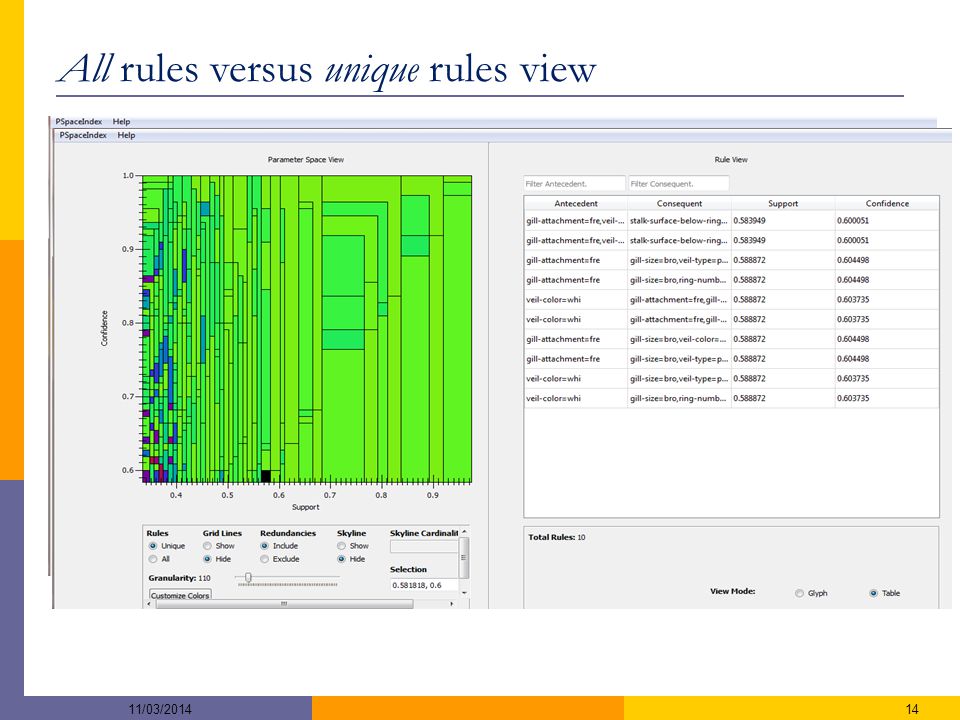Click the horizontal scrollbar thumb
This screenshot has height=720, width=960.
[x=284, y=604]
